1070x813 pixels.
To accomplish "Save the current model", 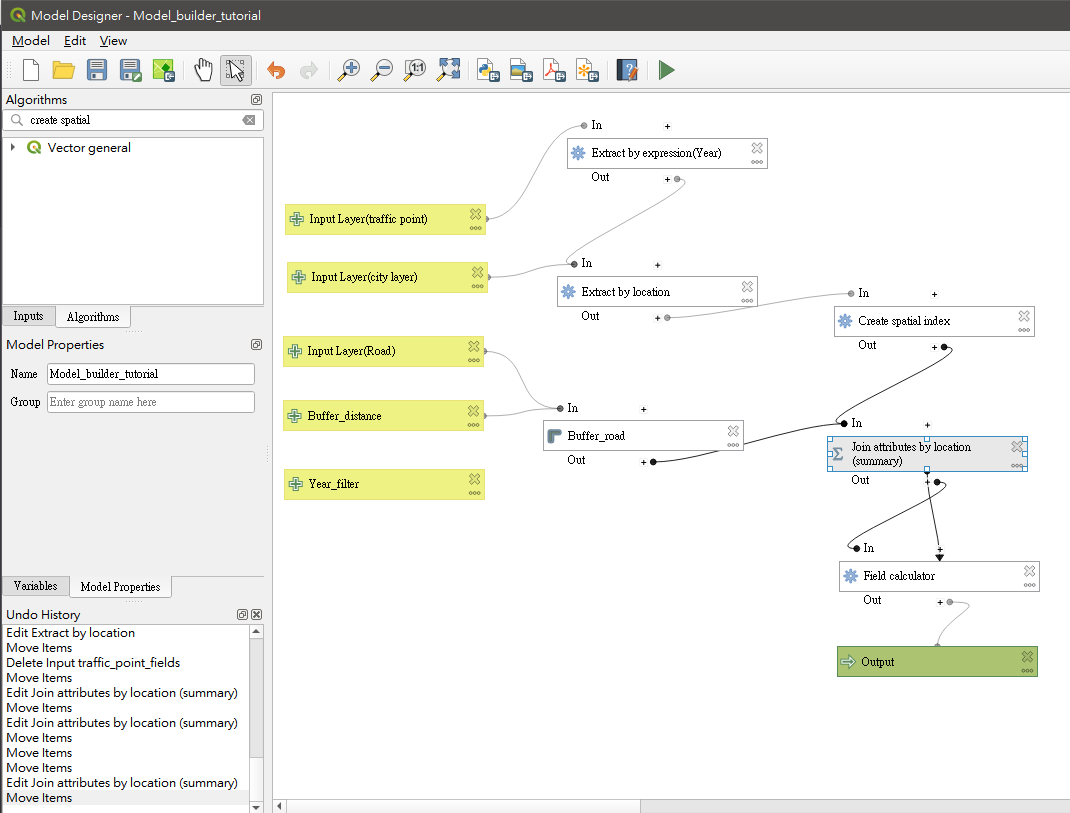I will (97, 70).
